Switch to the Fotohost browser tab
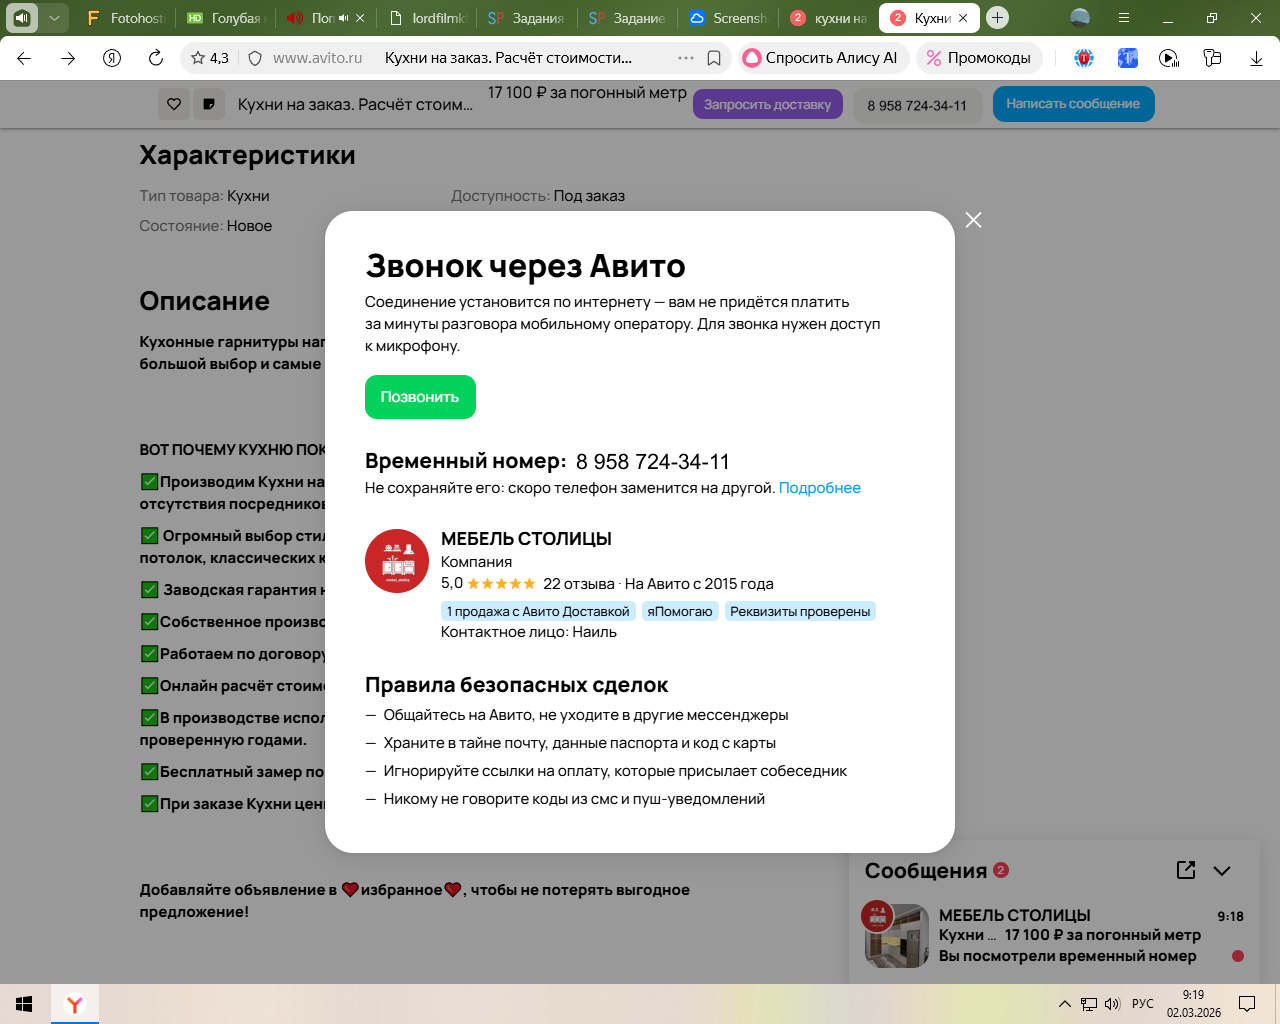The height and width of the screenshot is (1024, 1280). click(125, 18)
